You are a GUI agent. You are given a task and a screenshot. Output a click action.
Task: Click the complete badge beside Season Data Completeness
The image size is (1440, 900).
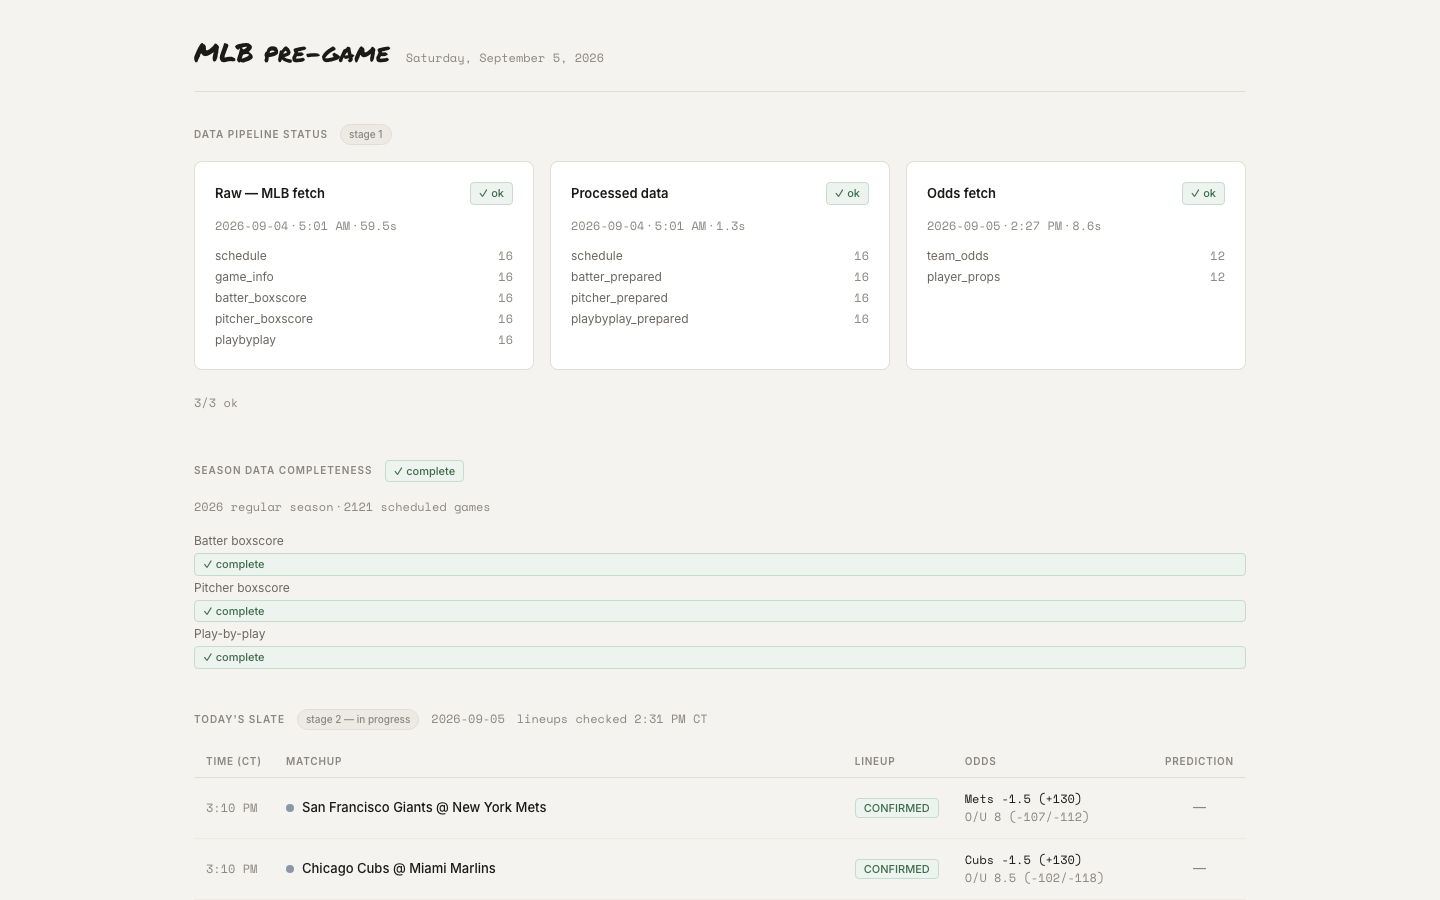point(424,471)
